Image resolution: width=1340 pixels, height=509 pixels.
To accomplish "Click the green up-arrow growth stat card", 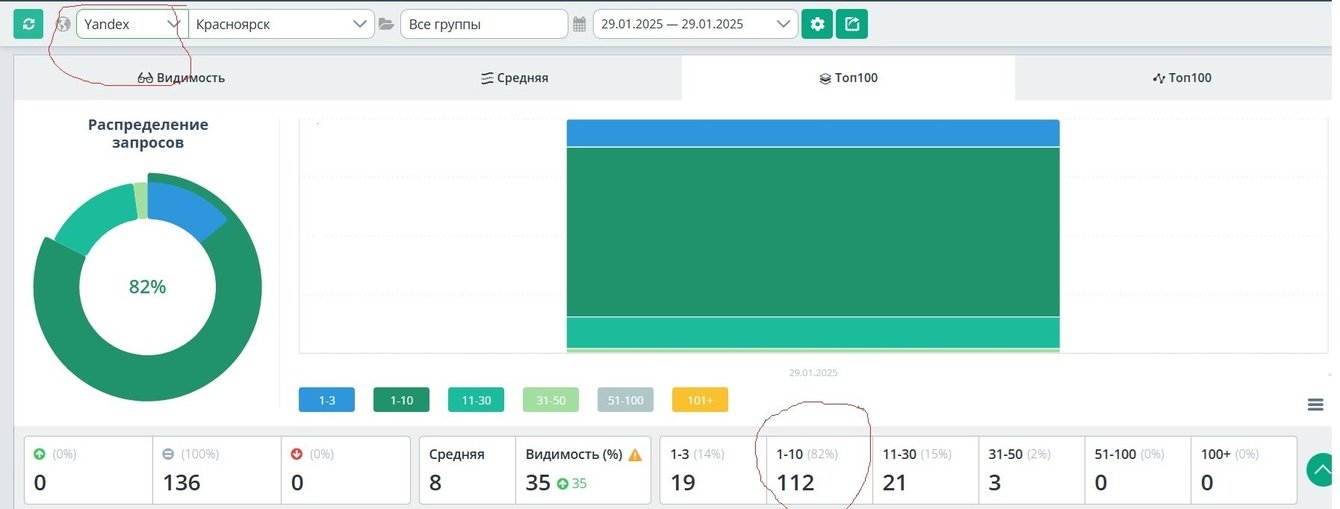I will tap(88, 470).
